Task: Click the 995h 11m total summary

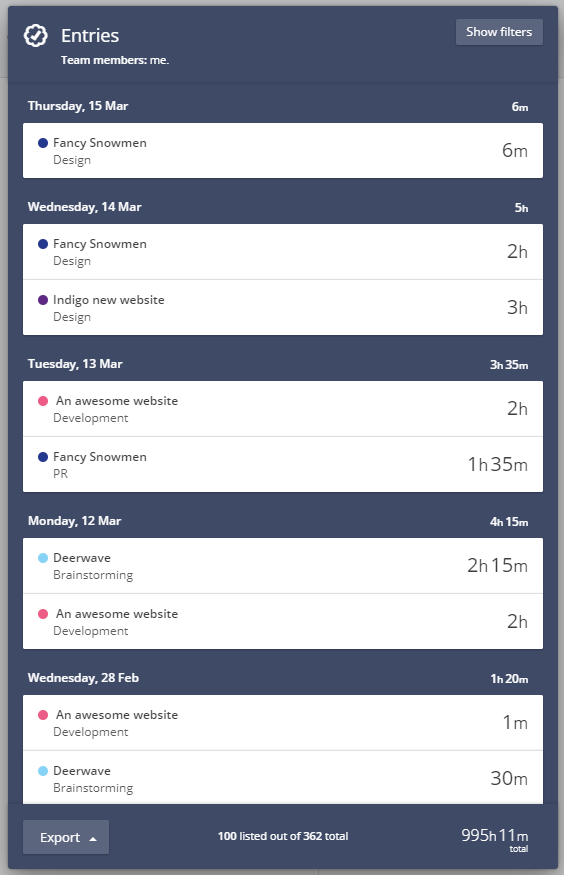Action: tap(495, 839)
